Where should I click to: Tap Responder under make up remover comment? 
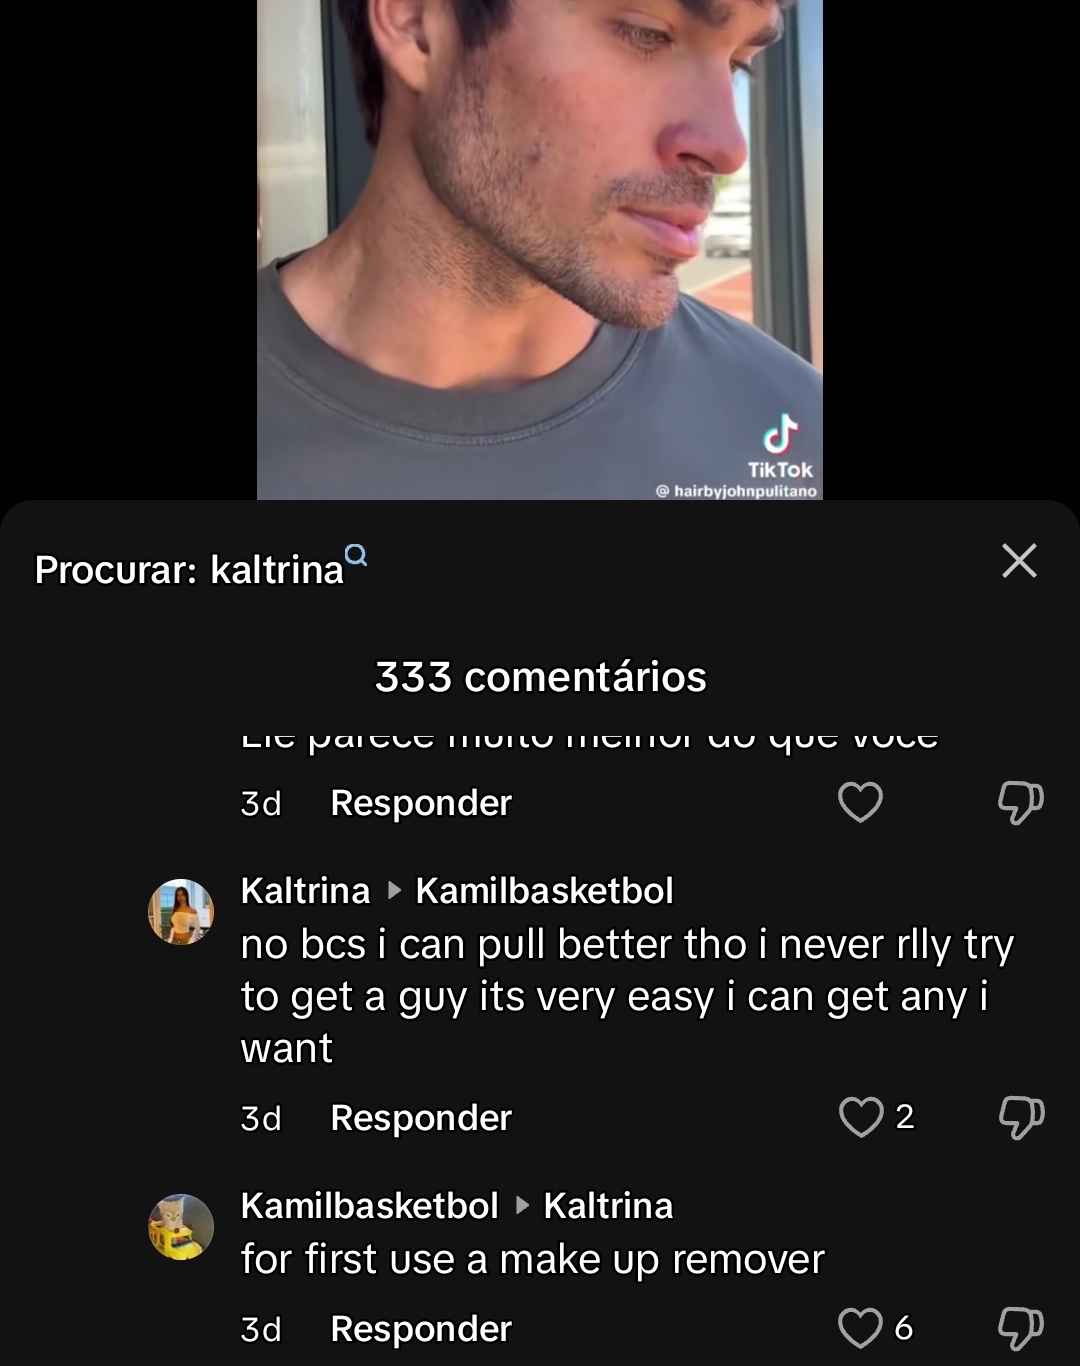pyautogui.click(x=420, y=1329)
